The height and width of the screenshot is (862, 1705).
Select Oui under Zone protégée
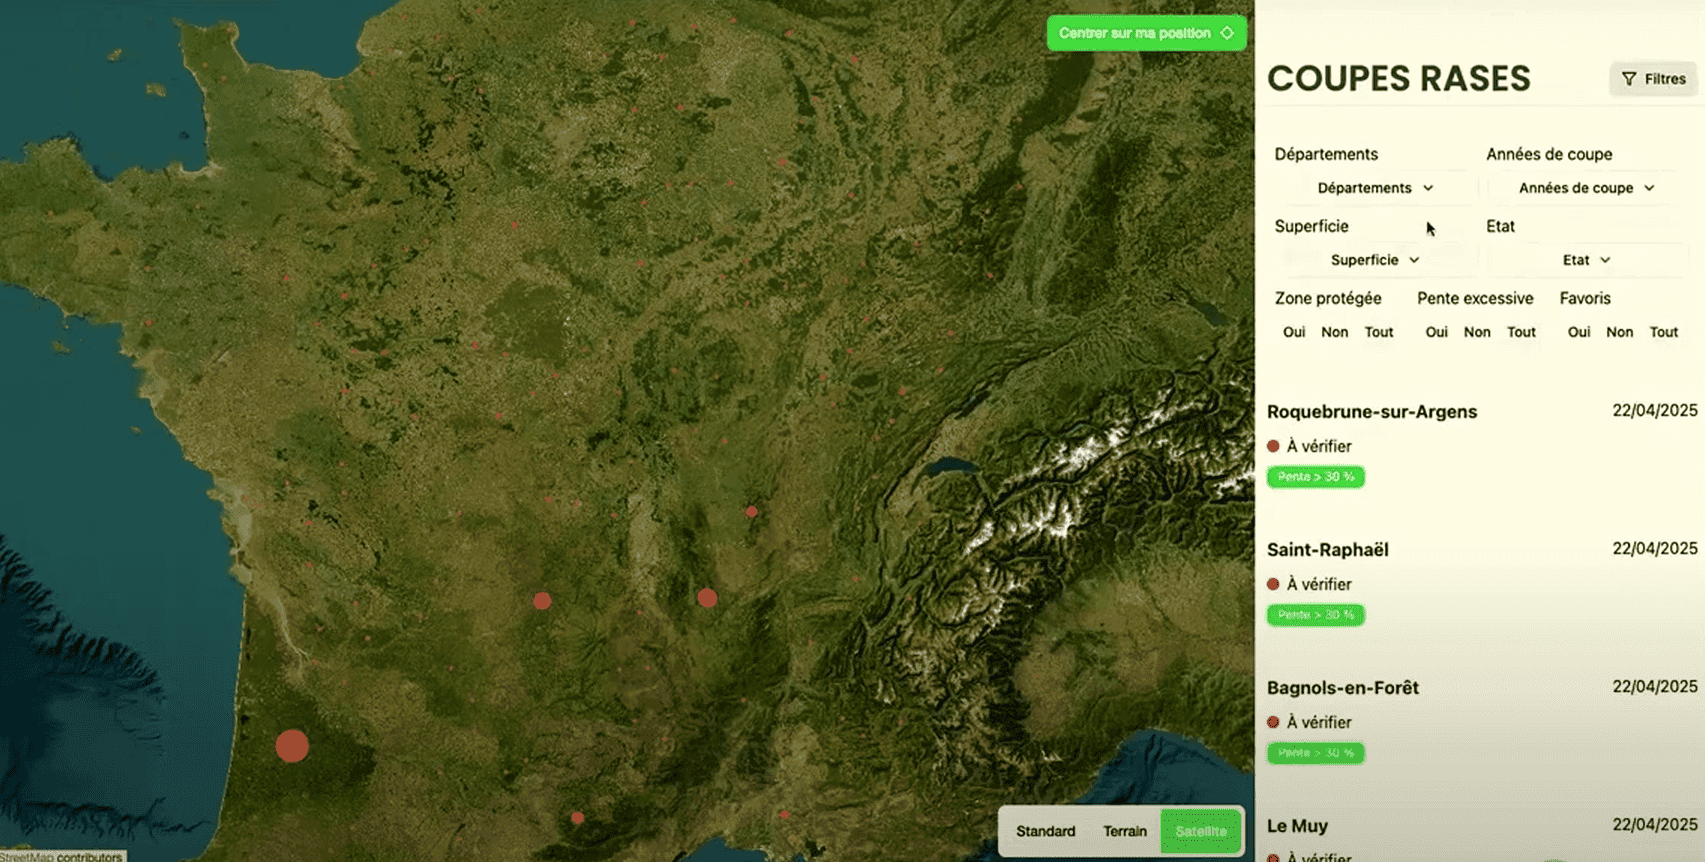tap(1294, 332)
